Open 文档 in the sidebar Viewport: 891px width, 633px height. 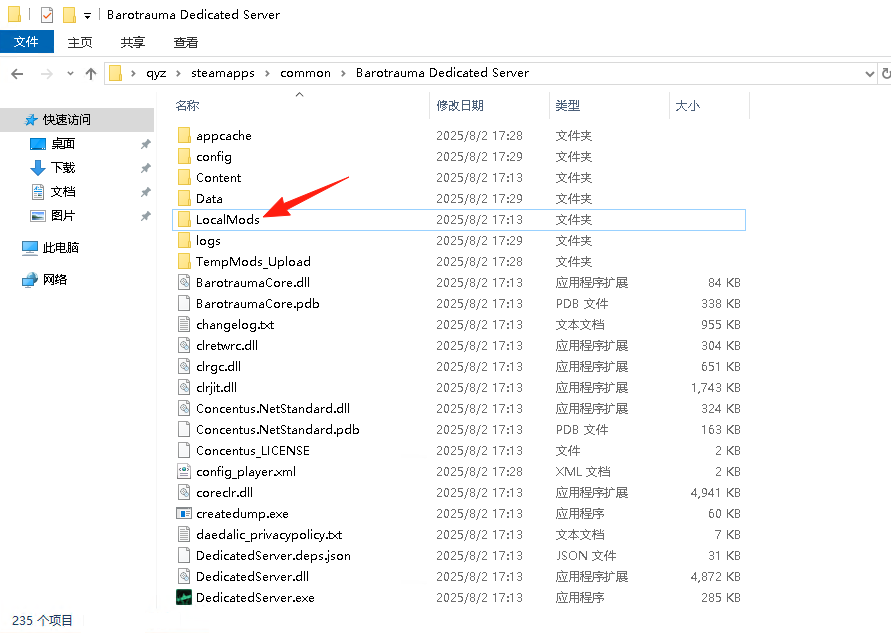point(63,191)
